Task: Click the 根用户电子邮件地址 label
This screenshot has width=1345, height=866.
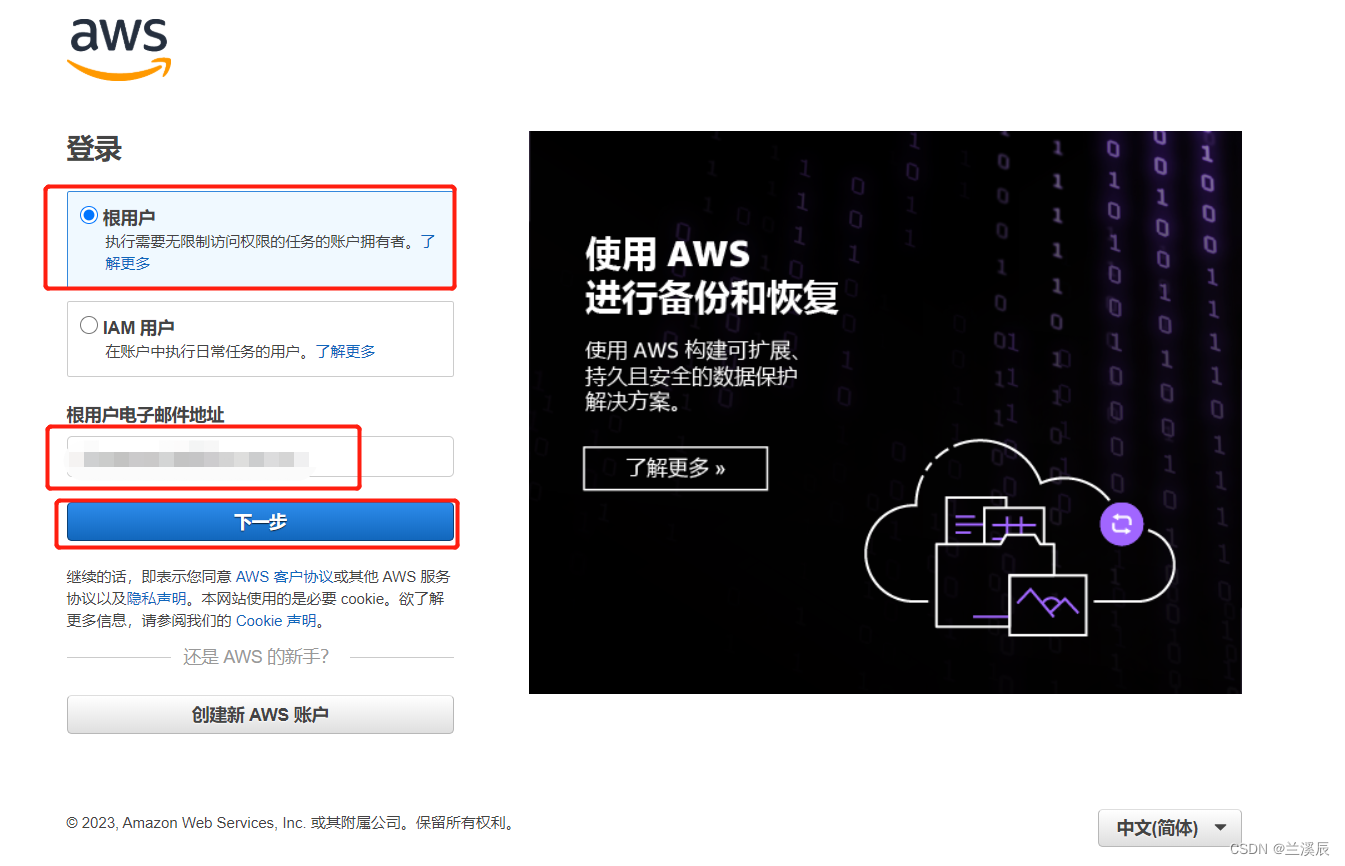Action: [145, 414]
